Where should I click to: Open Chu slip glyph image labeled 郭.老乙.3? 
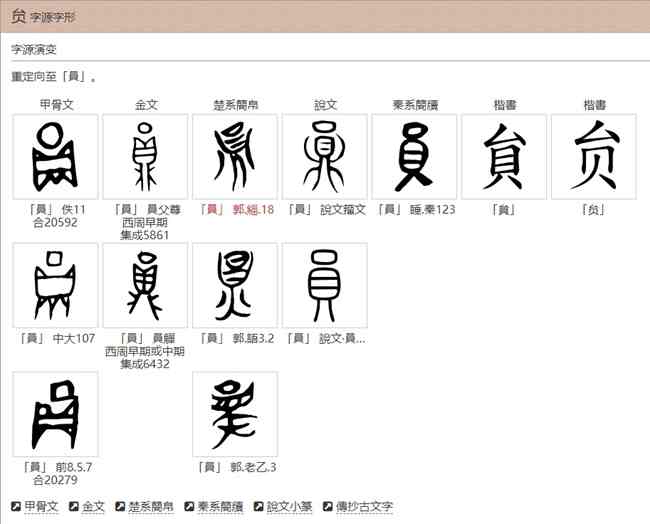click(x=235, y=414)
